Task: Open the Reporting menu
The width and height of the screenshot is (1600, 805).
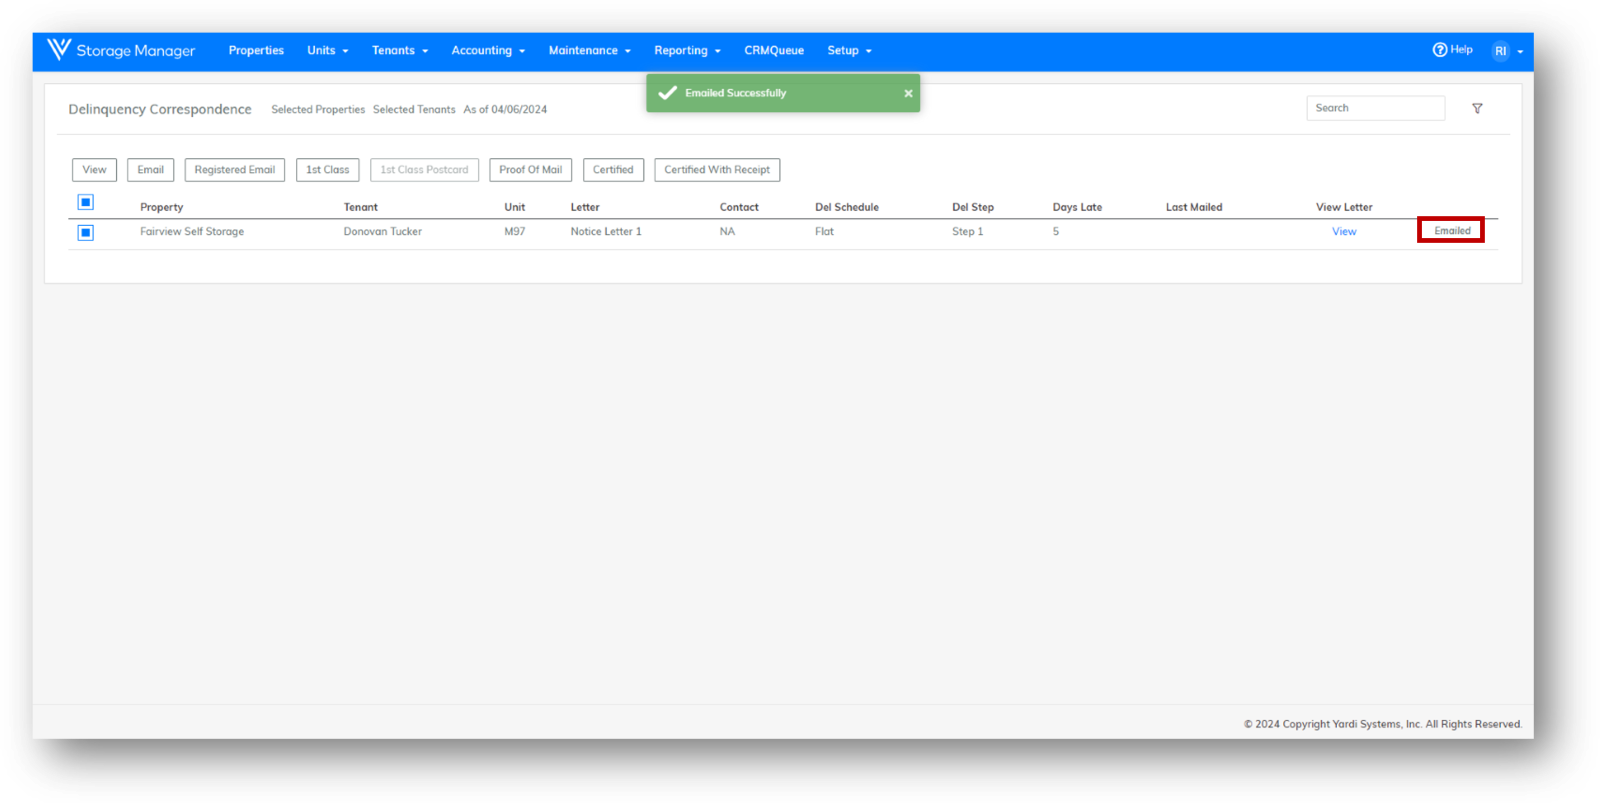Action: (686, 51)
